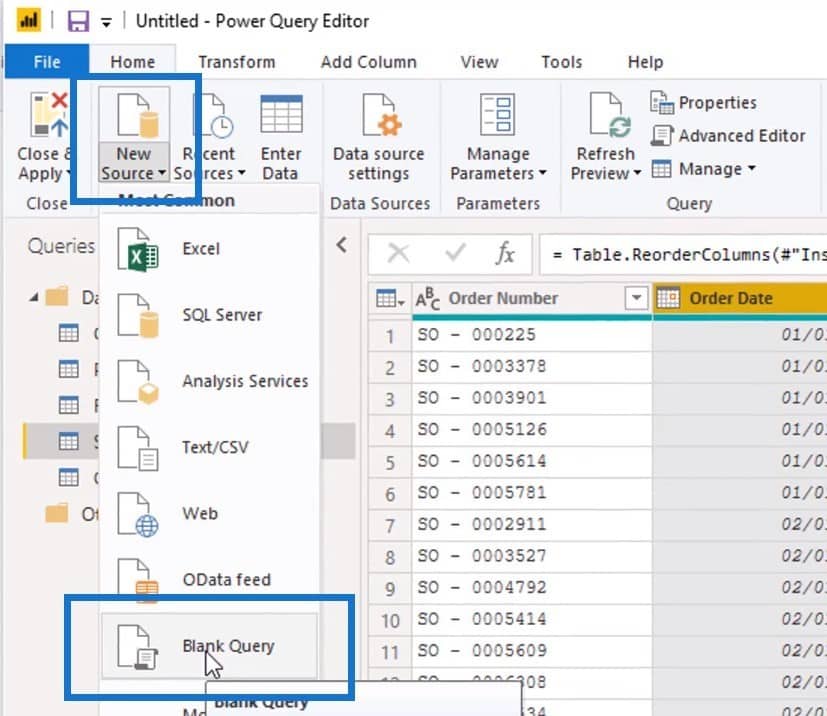Screen dimensions: 827x716
Task: Open the table options menu icon
Action: pos(390,299)
